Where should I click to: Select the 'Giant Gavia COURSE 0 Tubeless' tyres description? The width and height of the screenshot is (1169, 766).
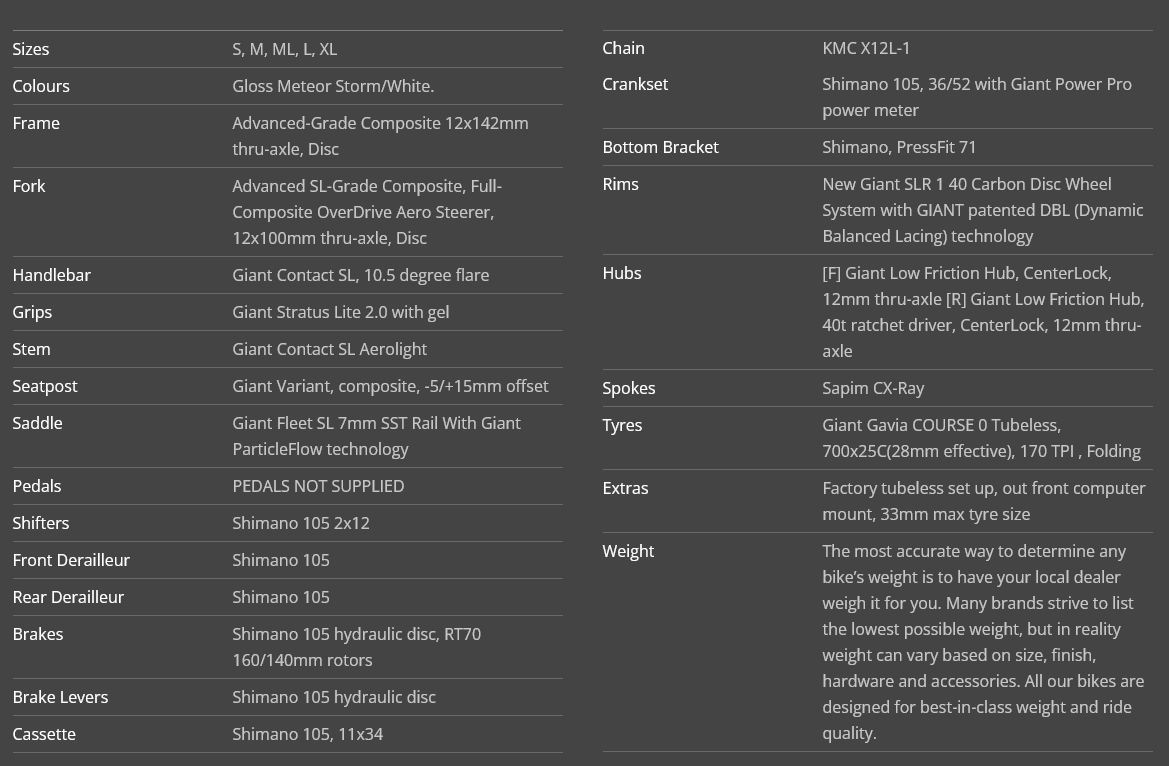point(981,439)
